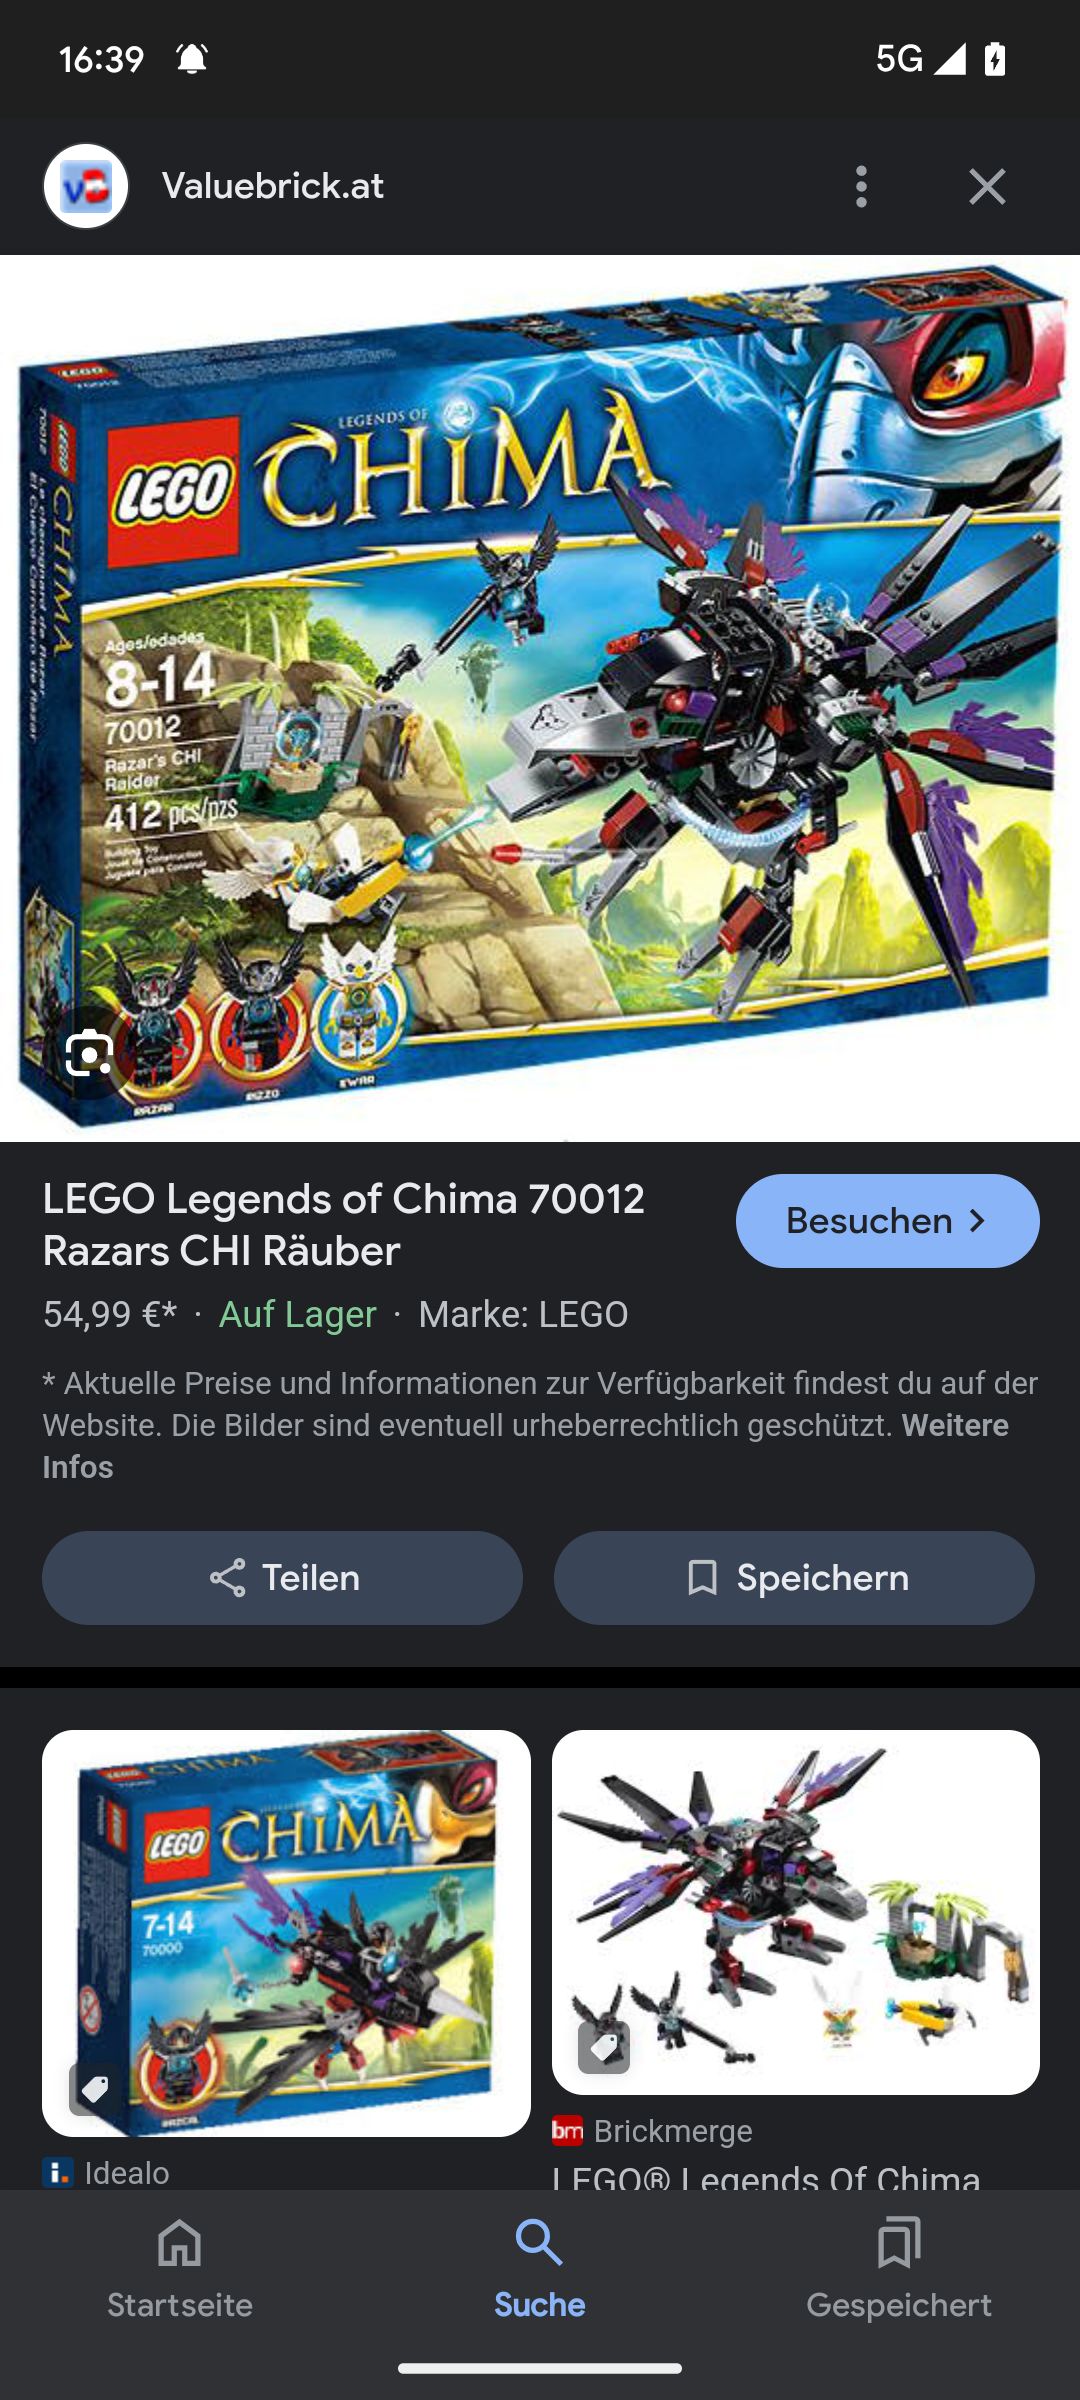Tap the price tag icon on Brickmerge image
The image size is (1080, 2400).
(x=604, y=2047)
